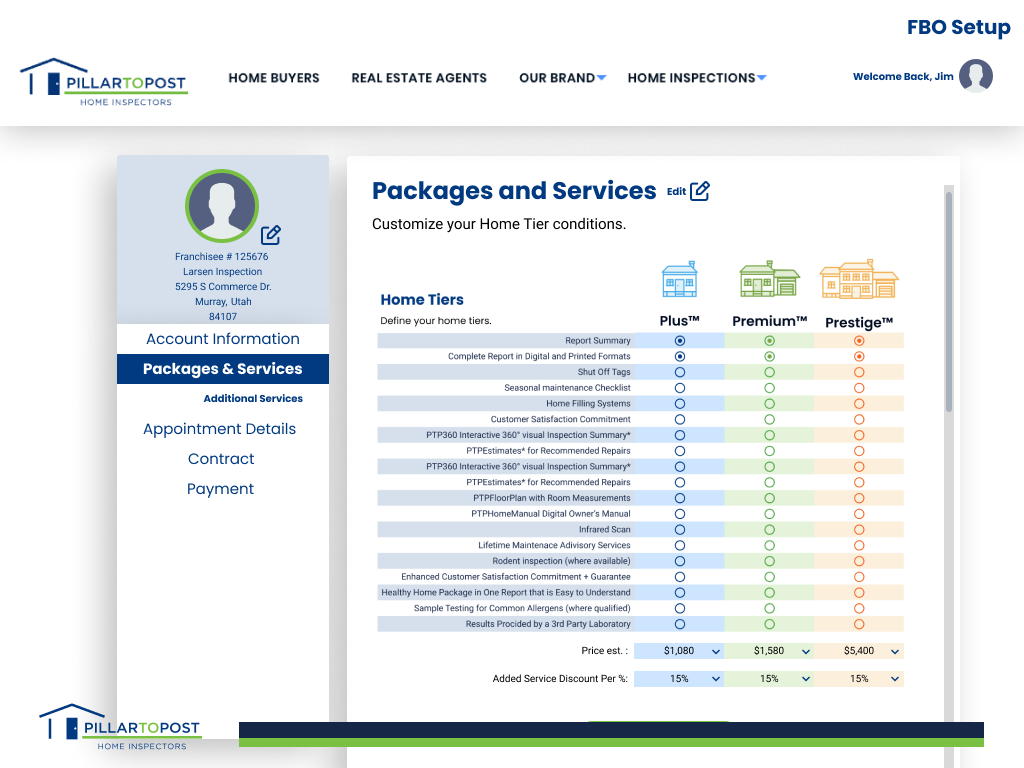This screenshot has width=1024, height=768.
Task: Go to Appointment Details section
Action: click(219, 429)
